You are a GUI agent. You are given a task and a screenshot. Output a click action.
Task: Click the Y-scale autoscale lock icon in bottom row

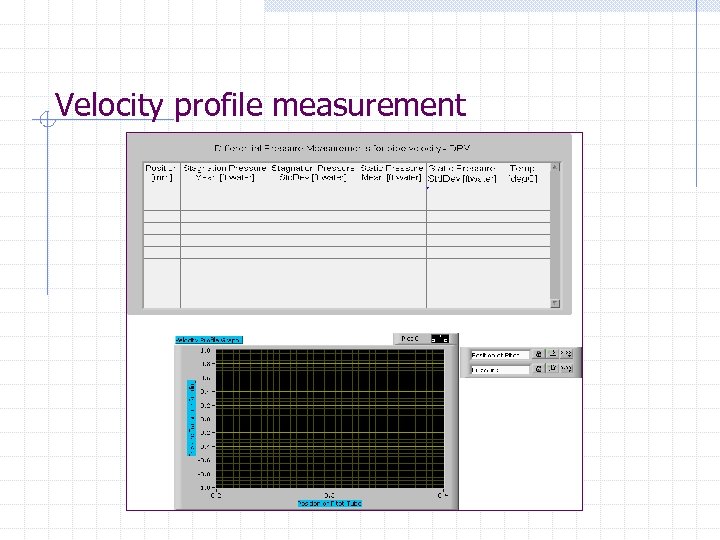click(539, 369)
